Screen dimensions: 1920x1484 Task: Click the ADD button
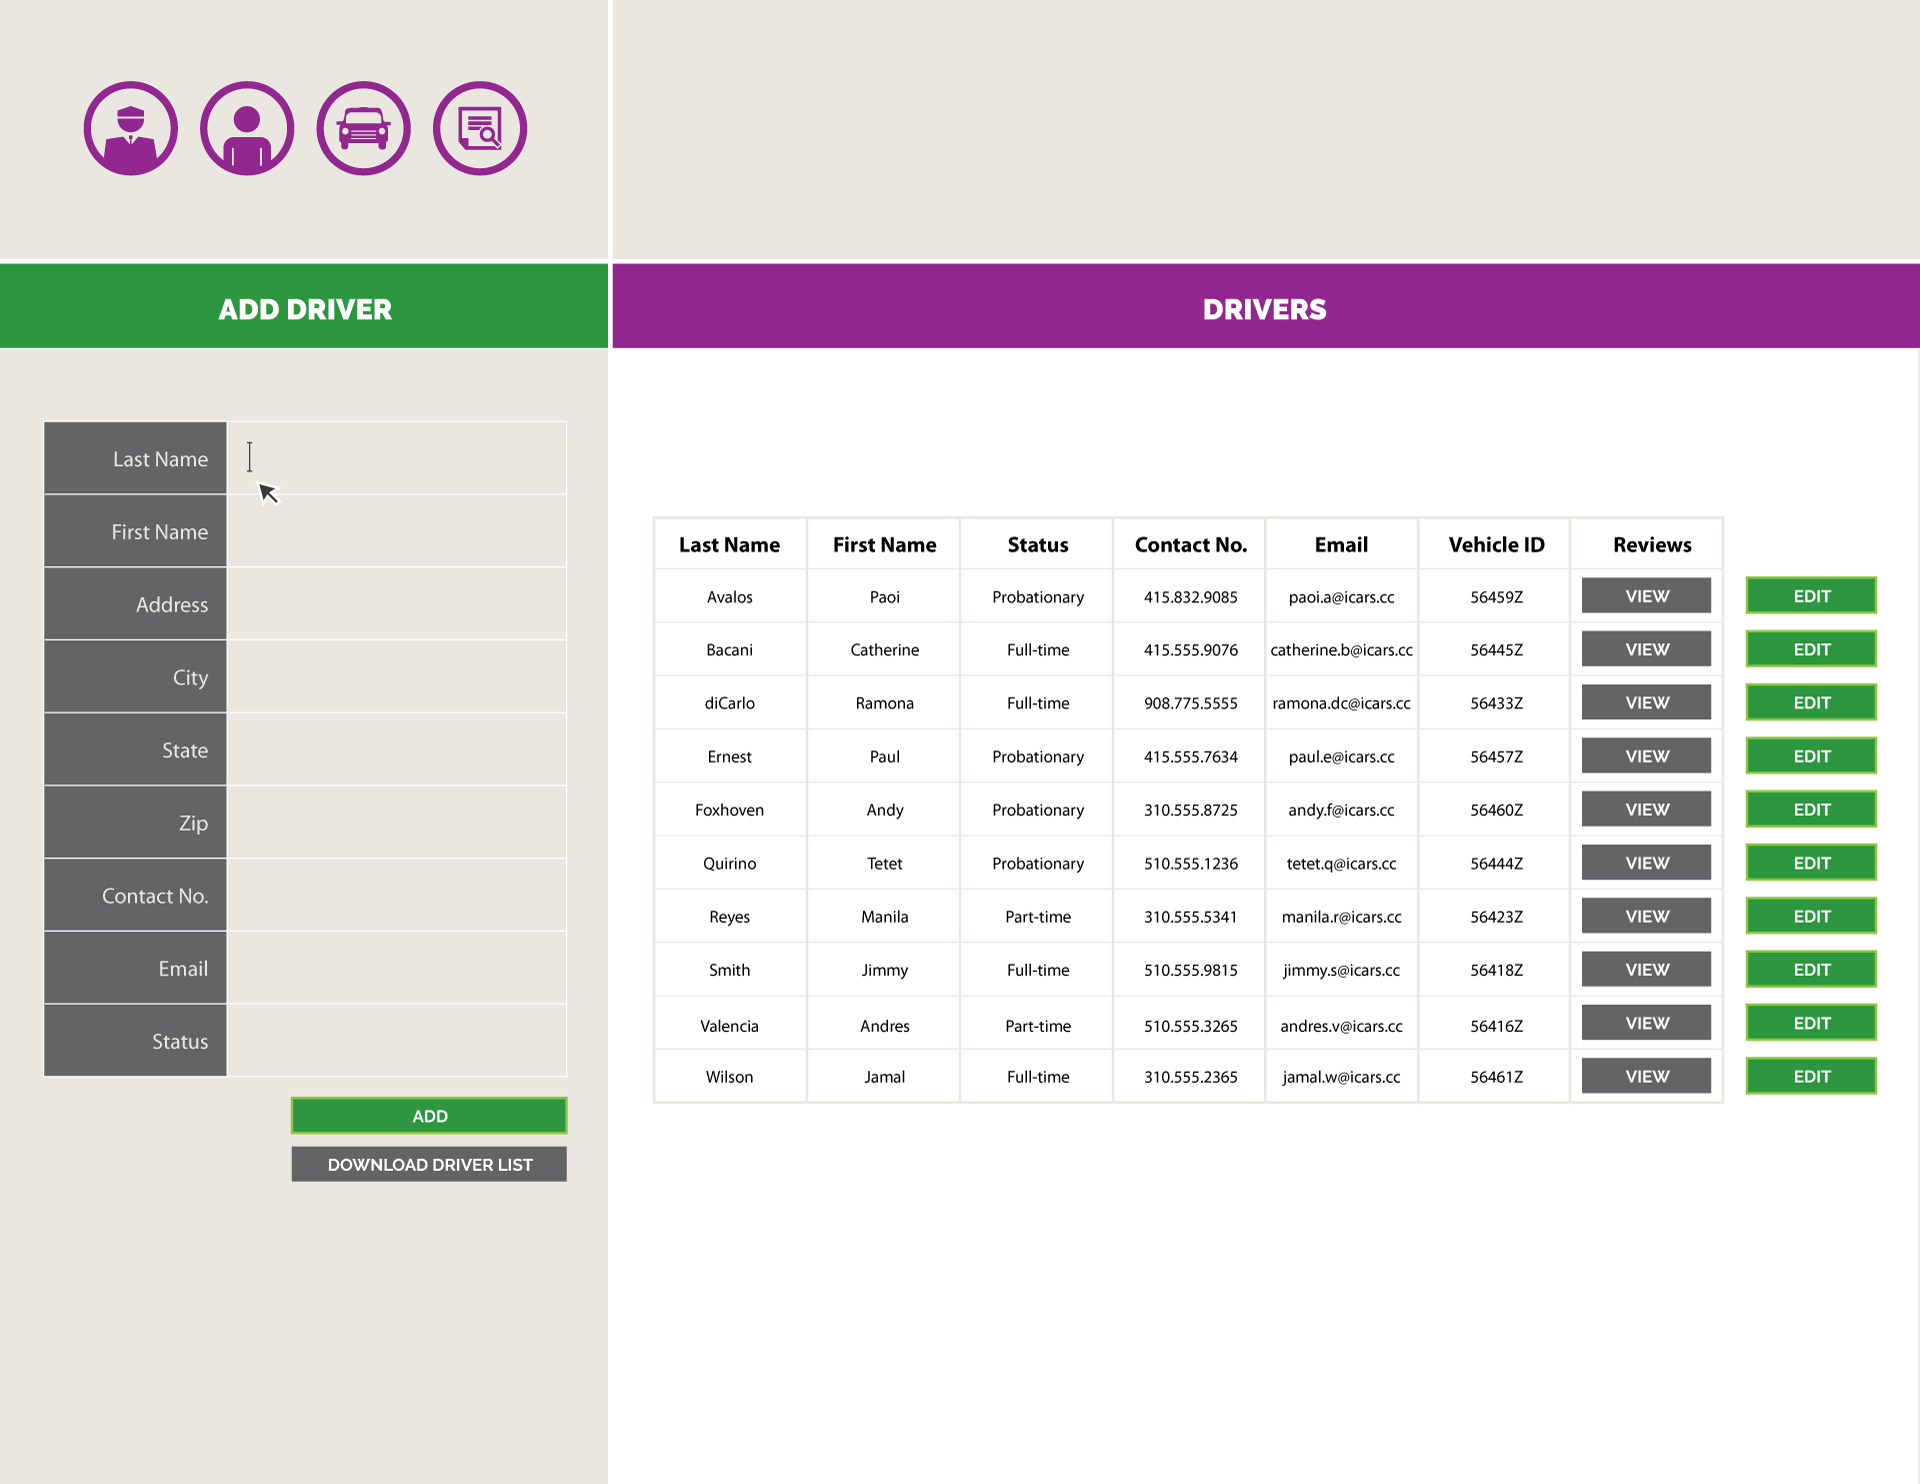pos(429,1116)
